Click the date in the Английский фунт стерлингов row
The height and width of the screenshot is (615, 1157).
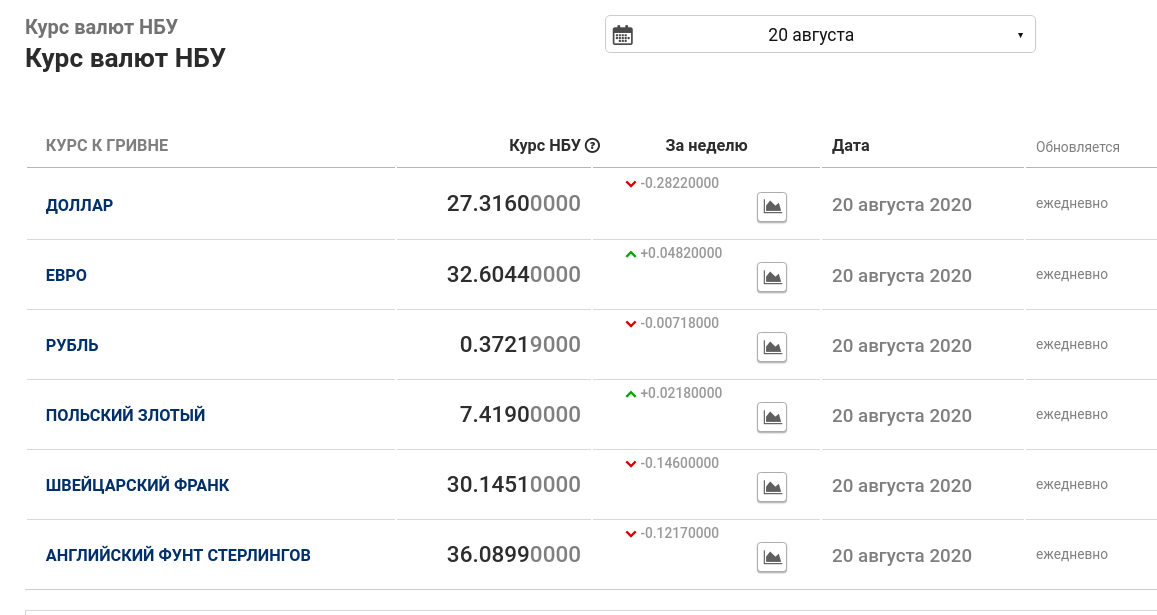coord(902,556)
